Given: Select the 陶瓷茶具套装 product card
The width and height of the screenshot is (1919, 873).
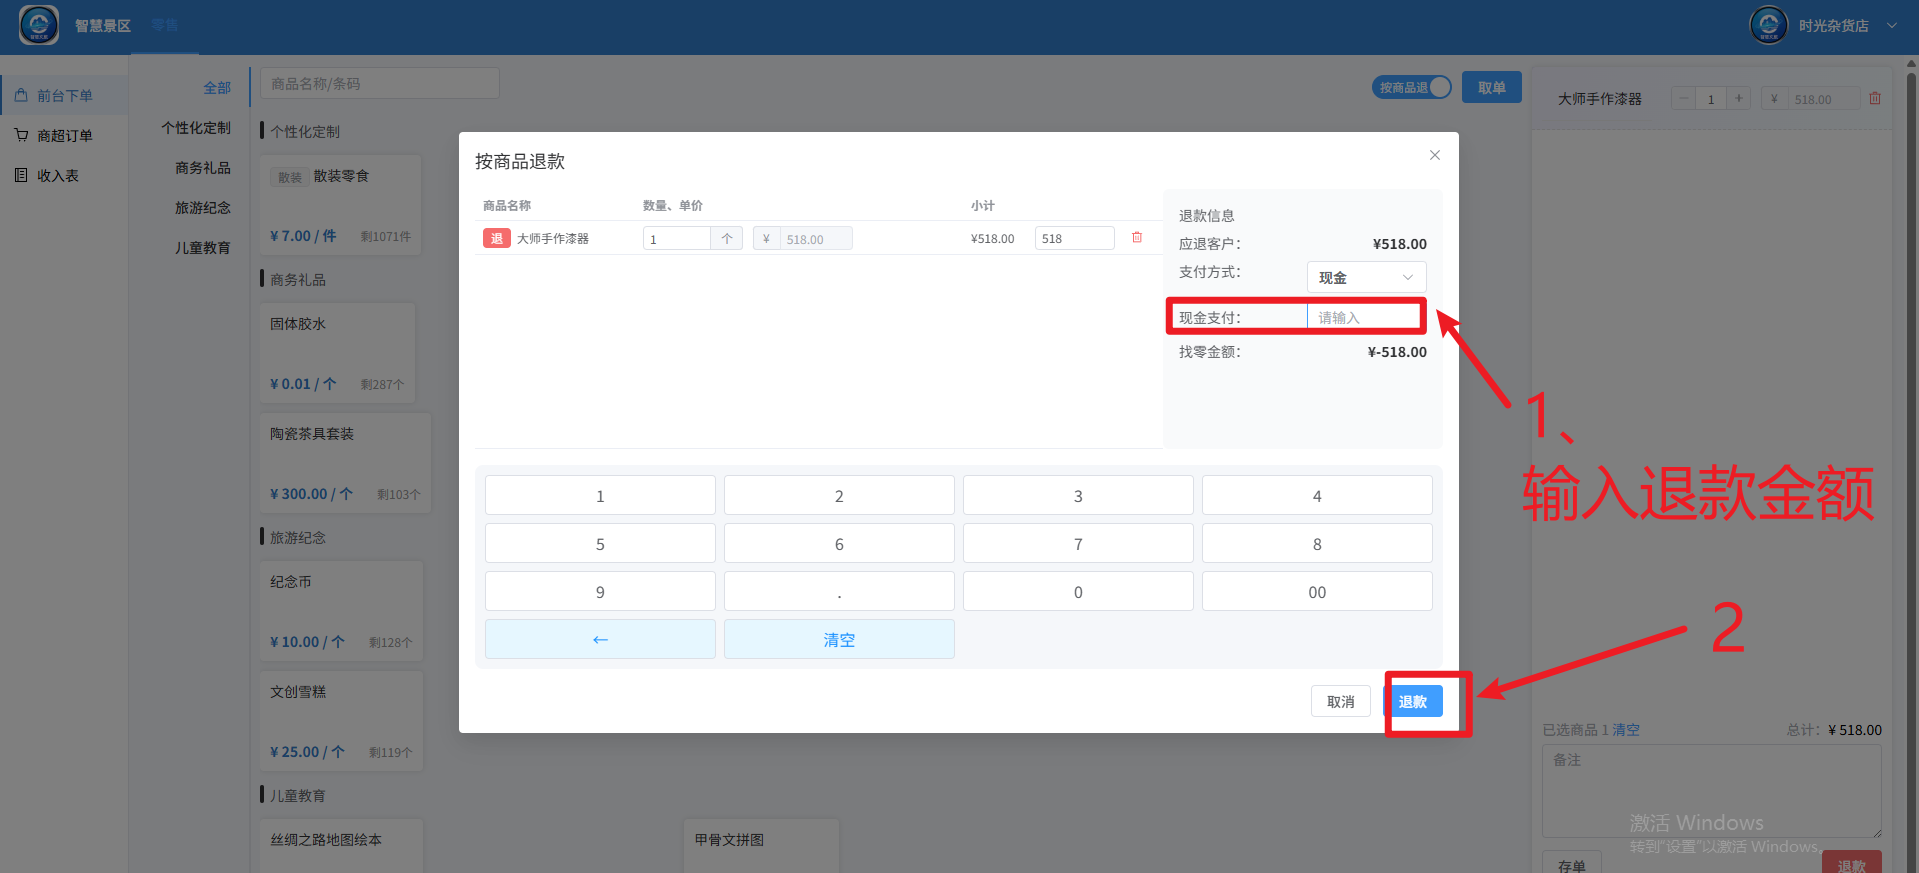Looking at the screenshot, I should [x=345, y=463].
